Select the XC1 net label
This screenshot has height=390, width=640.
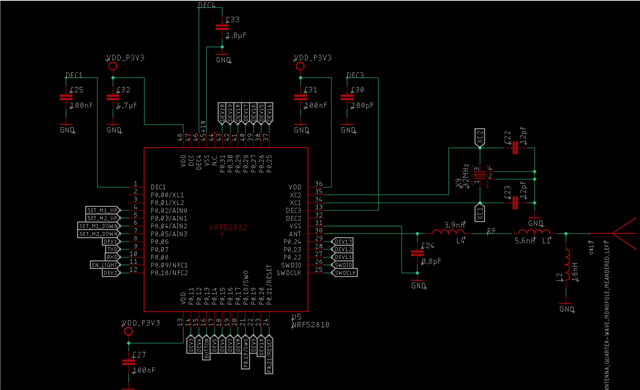pos(480,213)
